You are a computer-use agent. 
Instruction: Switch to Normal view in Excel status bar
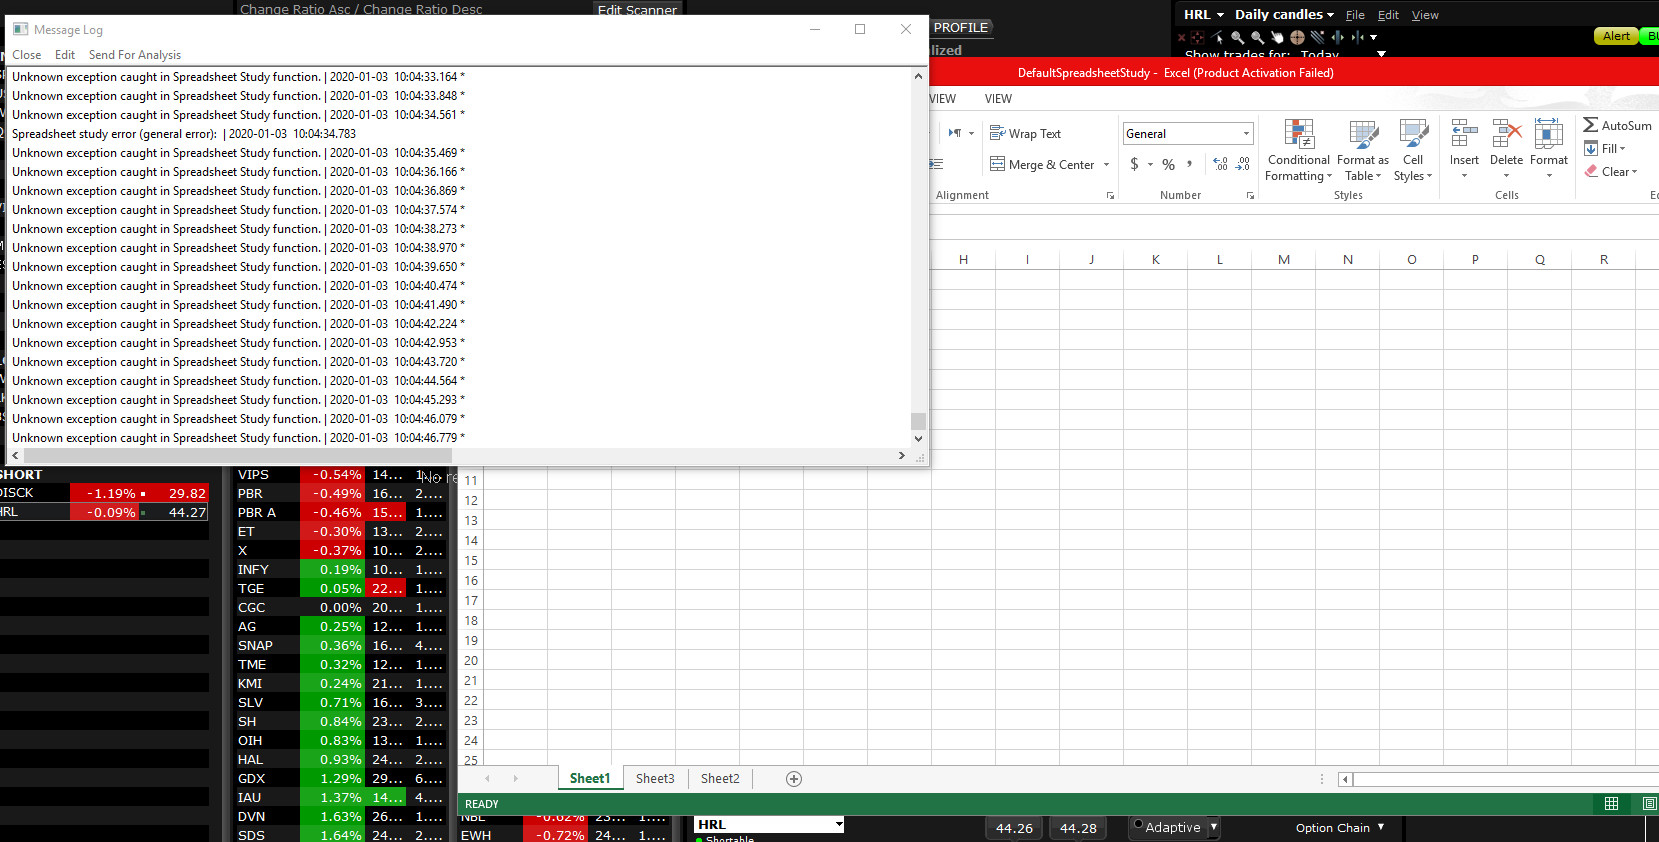[x=1611, y=804]
